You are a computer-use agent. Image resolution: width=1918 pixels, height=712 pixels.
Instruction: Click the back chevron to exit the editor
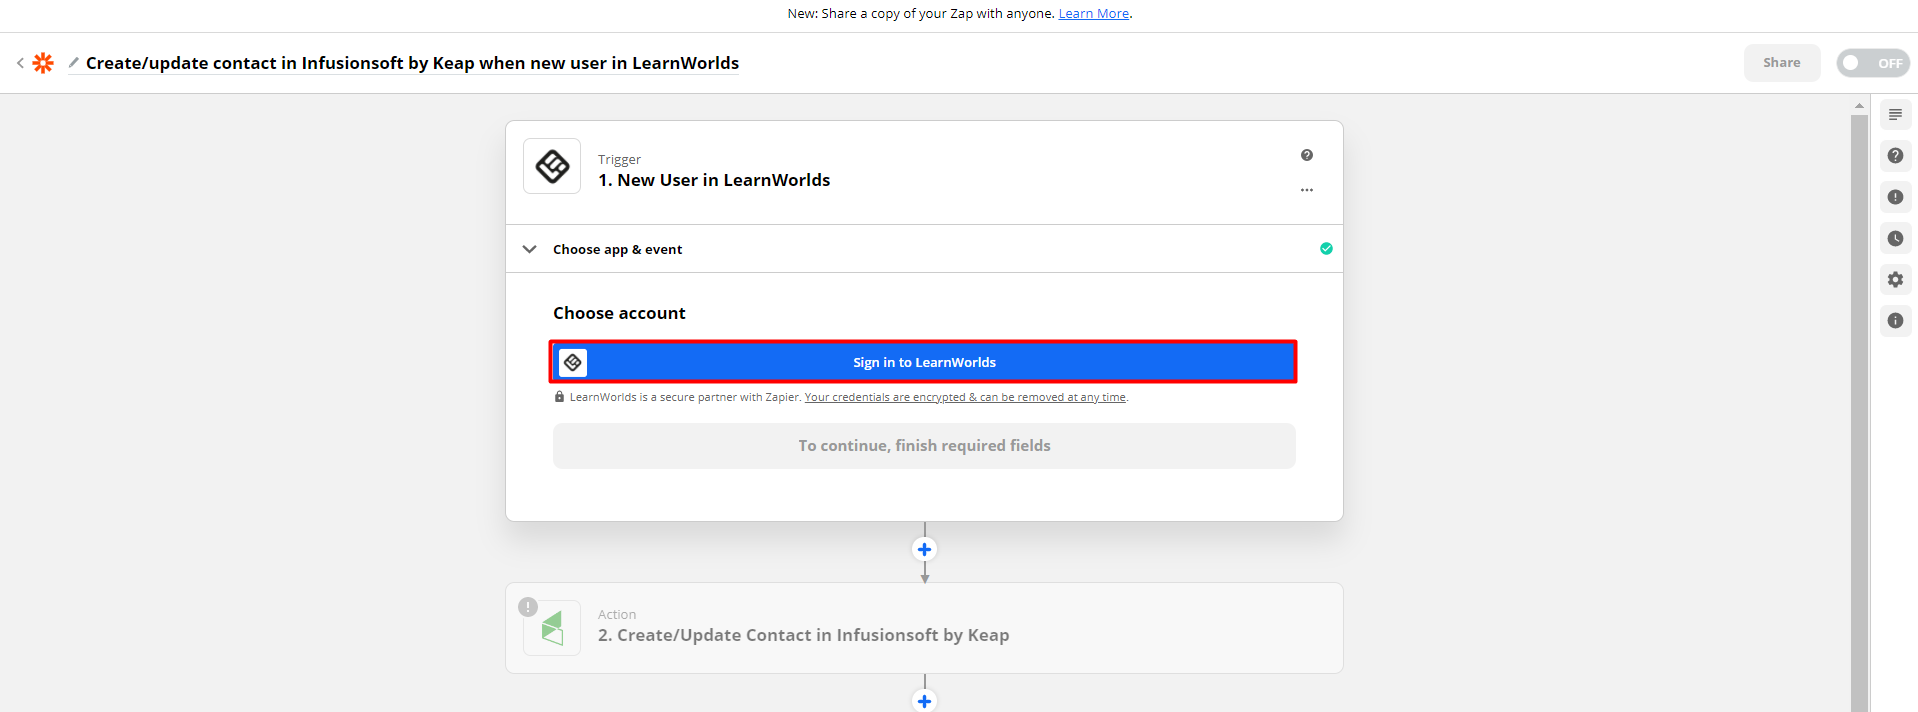(20, 62)
